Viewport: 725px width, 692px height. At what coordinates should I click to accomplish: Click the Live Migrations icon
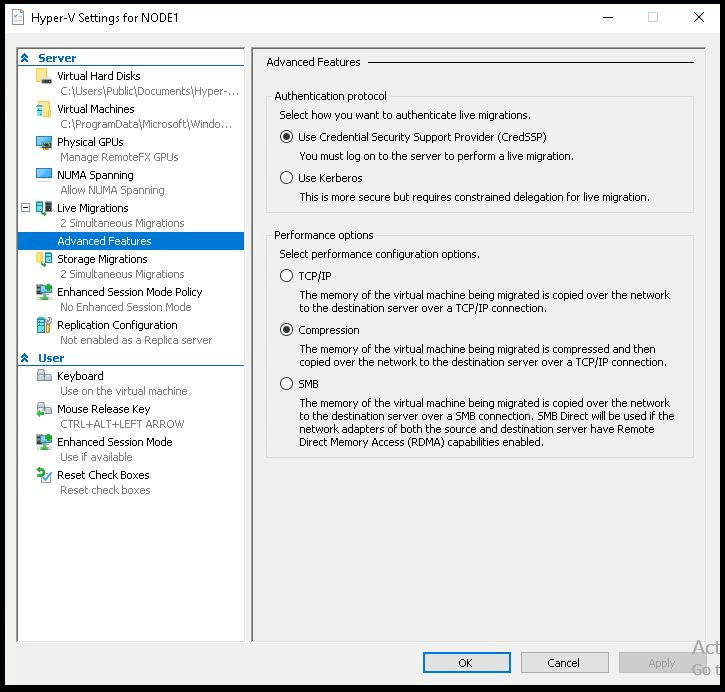(44, 208)
